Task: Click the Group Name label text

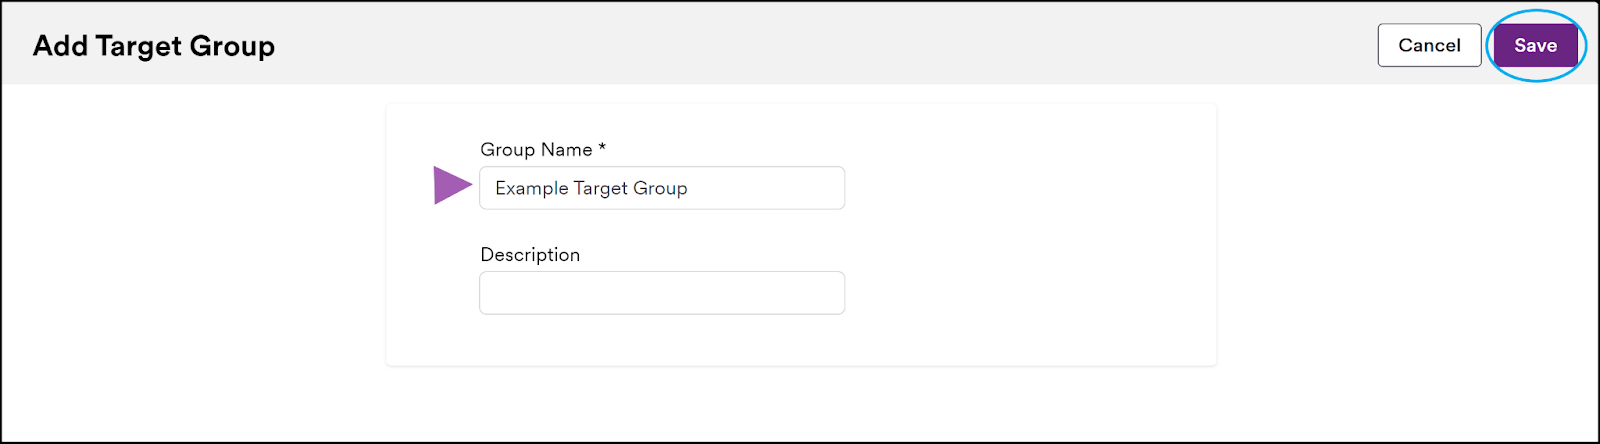Action: (536, 149)
